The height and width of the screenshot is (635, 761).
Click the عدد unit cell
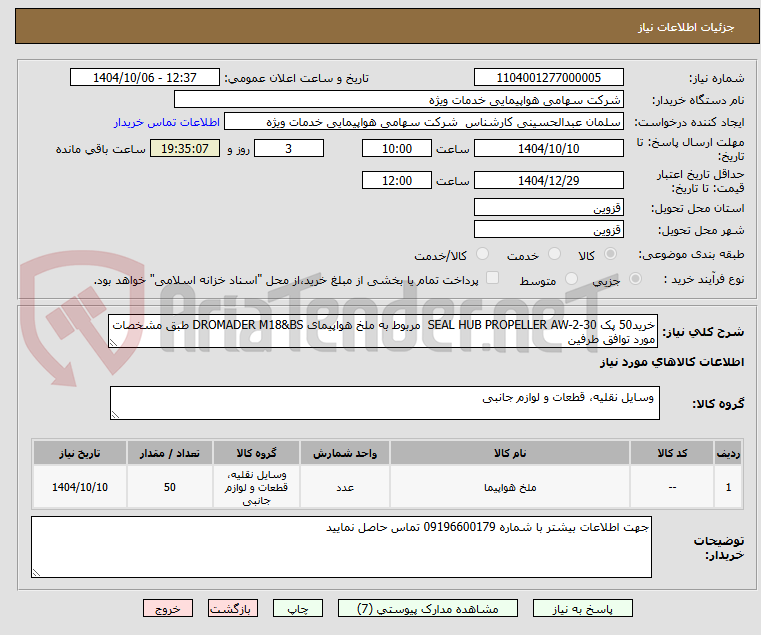tap(345, 487)
